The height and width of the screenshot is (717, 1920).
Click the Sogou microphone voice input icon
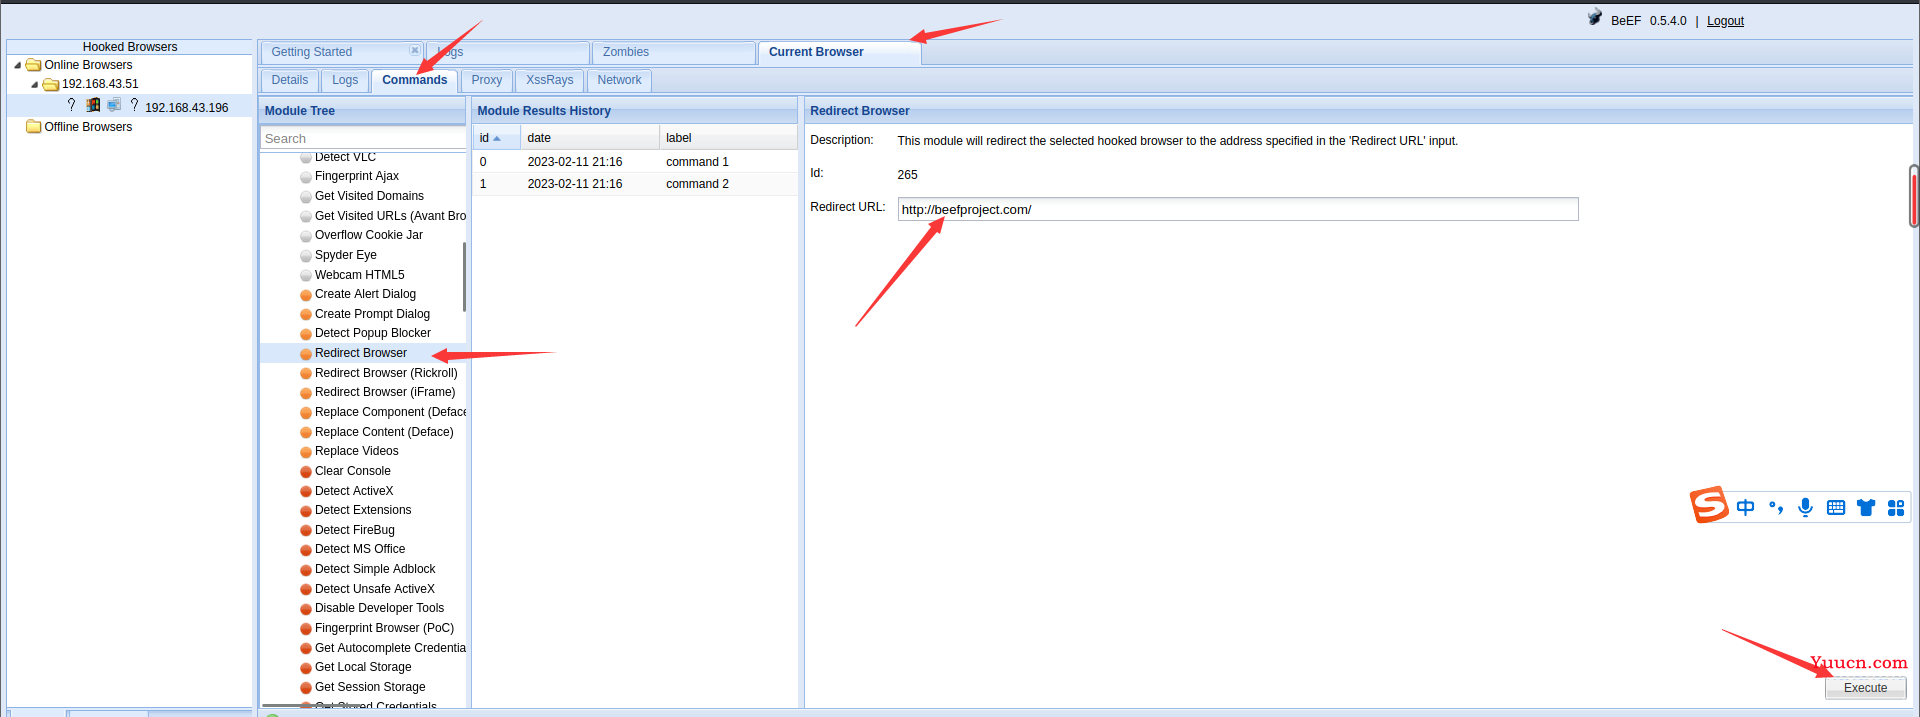[x=1805, y=507]
